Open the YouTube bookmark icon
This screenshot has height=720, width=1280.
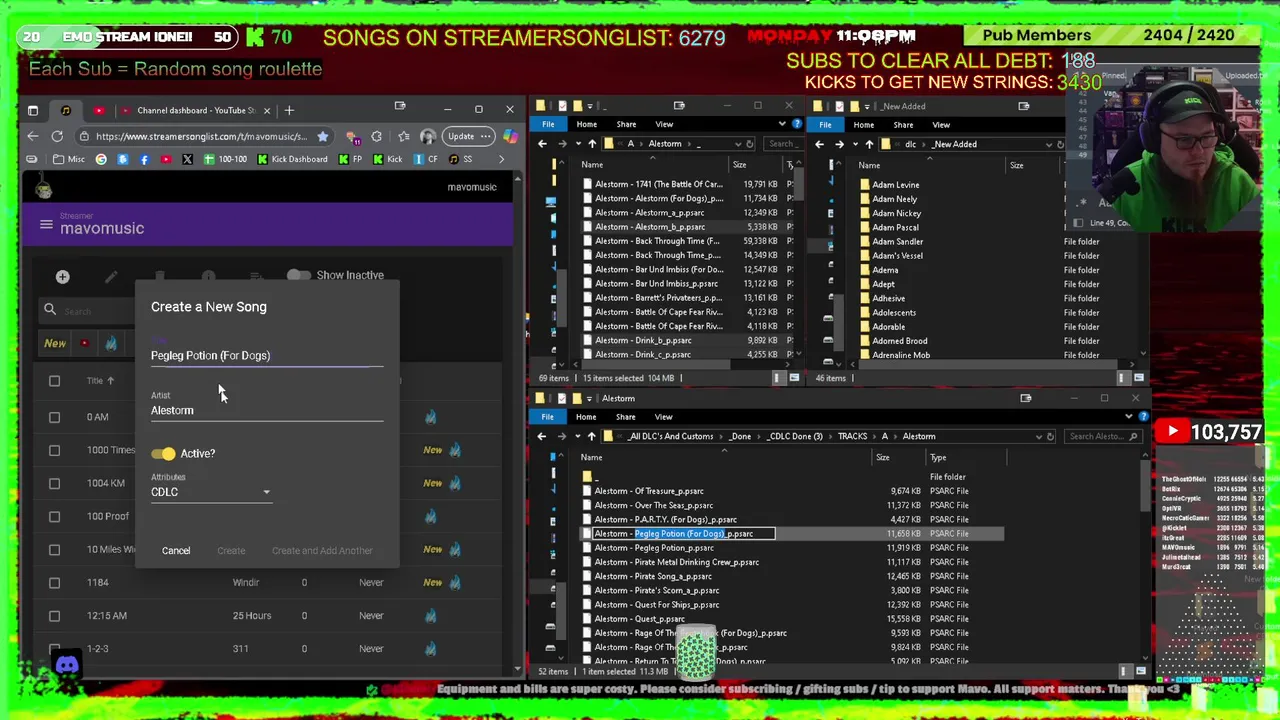[x=165, y=159]
